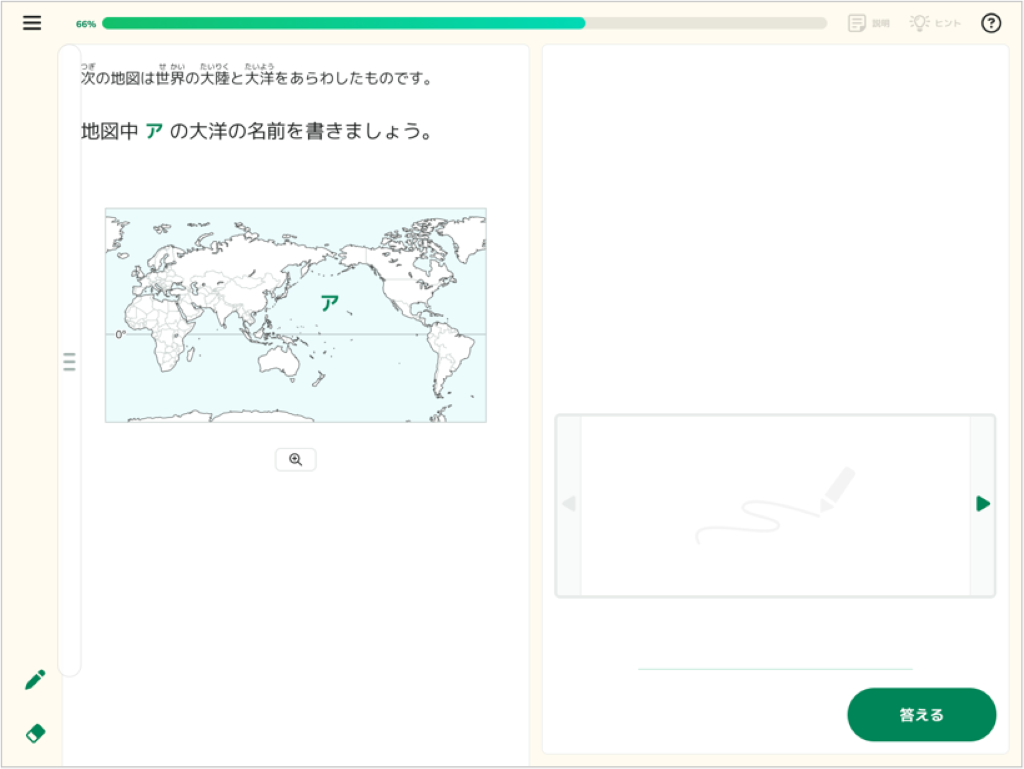Click the world map image

pos(296,315)
